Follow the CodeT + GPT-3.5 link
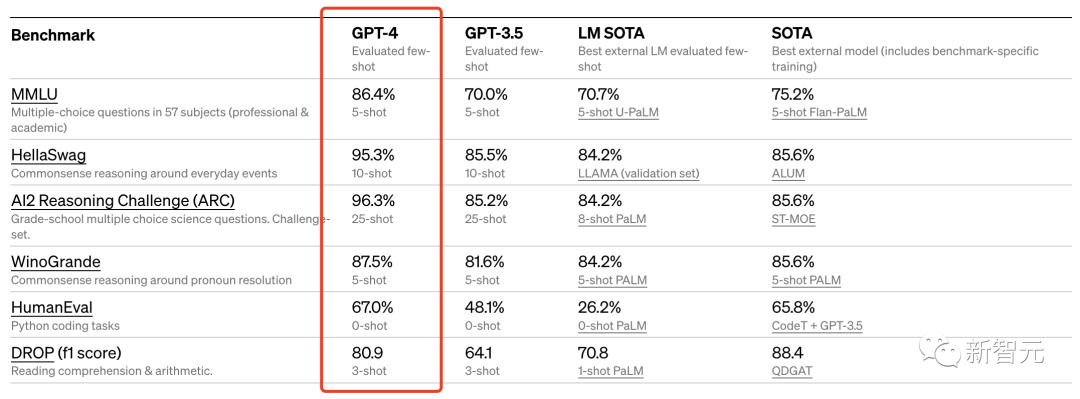 tap(817, 326)
